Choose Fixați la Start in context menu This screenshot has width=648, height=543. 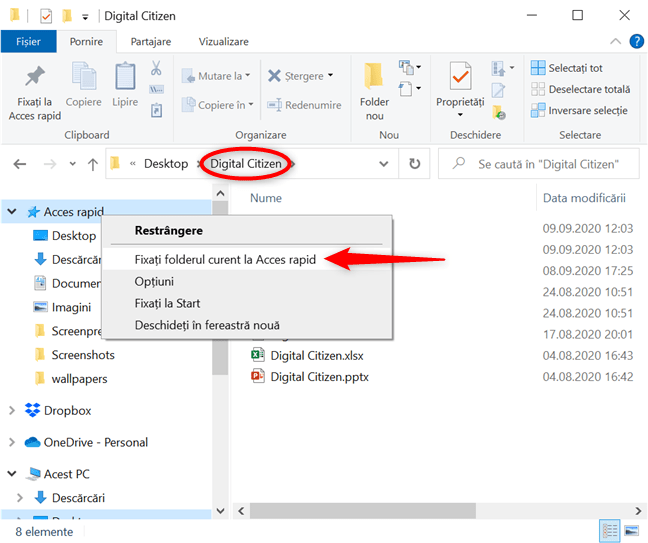pyautogui.click(x=247, y=303)
